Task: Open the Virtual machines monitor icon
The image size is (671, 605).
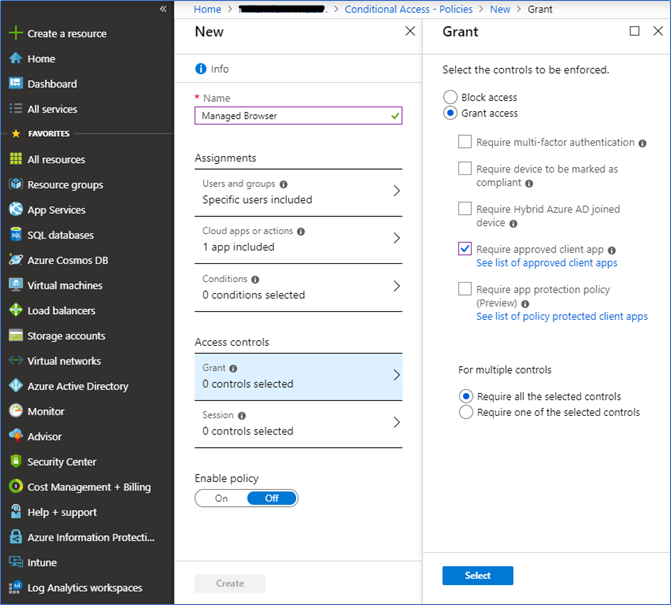Action: pos(16,285)
